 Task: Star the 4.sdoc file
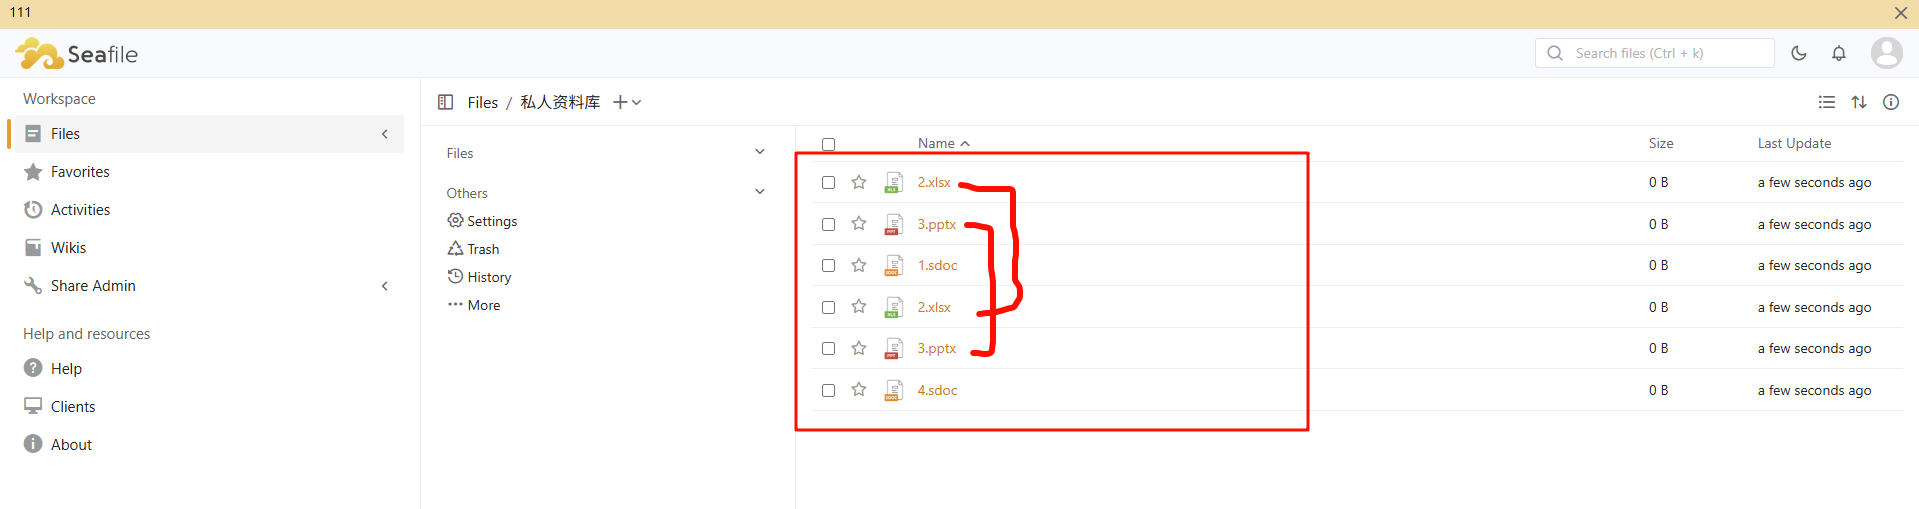click(x=859, y=390)
